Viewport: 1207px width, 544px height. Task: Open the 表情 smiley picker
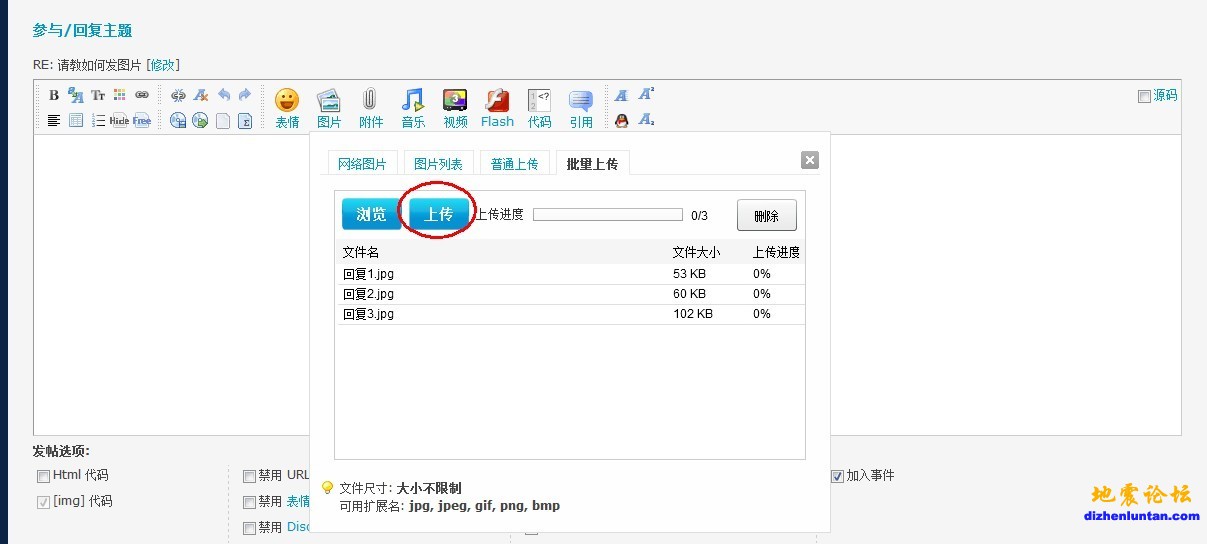287,108
